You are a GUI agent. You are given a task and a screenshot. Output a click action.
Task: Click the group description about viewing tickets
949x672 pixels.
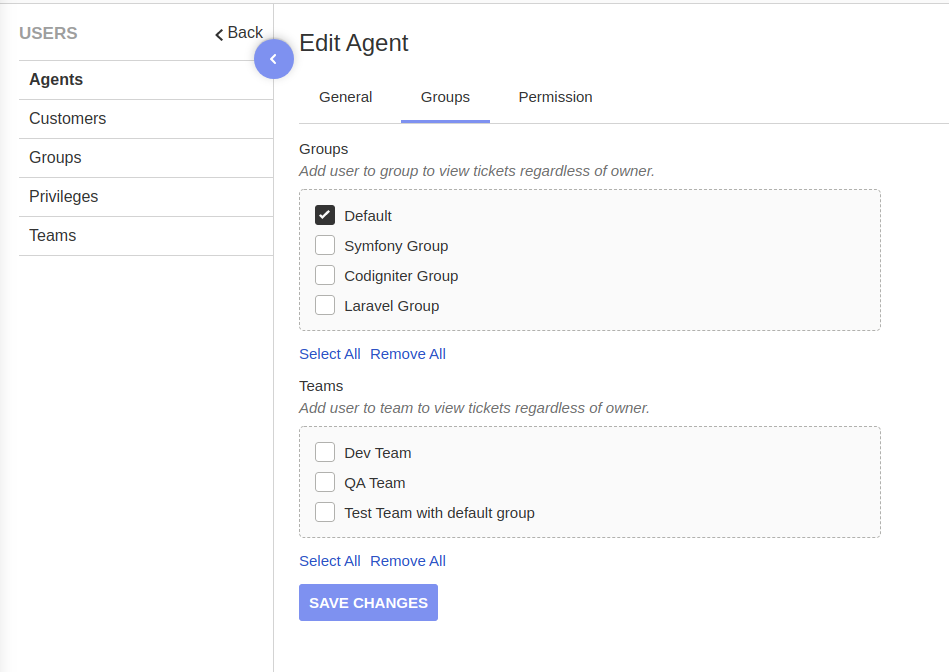[x=477, y=171]
